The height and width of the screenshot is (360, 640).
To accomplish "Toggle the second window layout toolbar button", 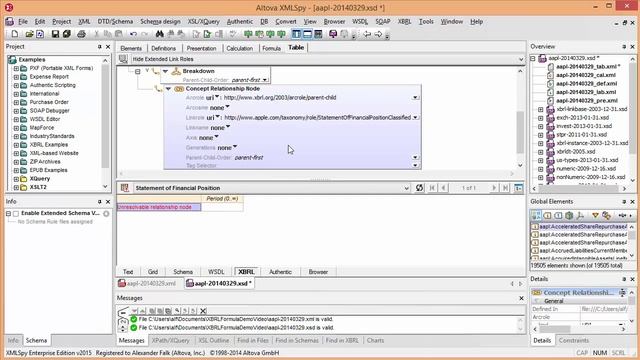I will (x=307, y=34).
